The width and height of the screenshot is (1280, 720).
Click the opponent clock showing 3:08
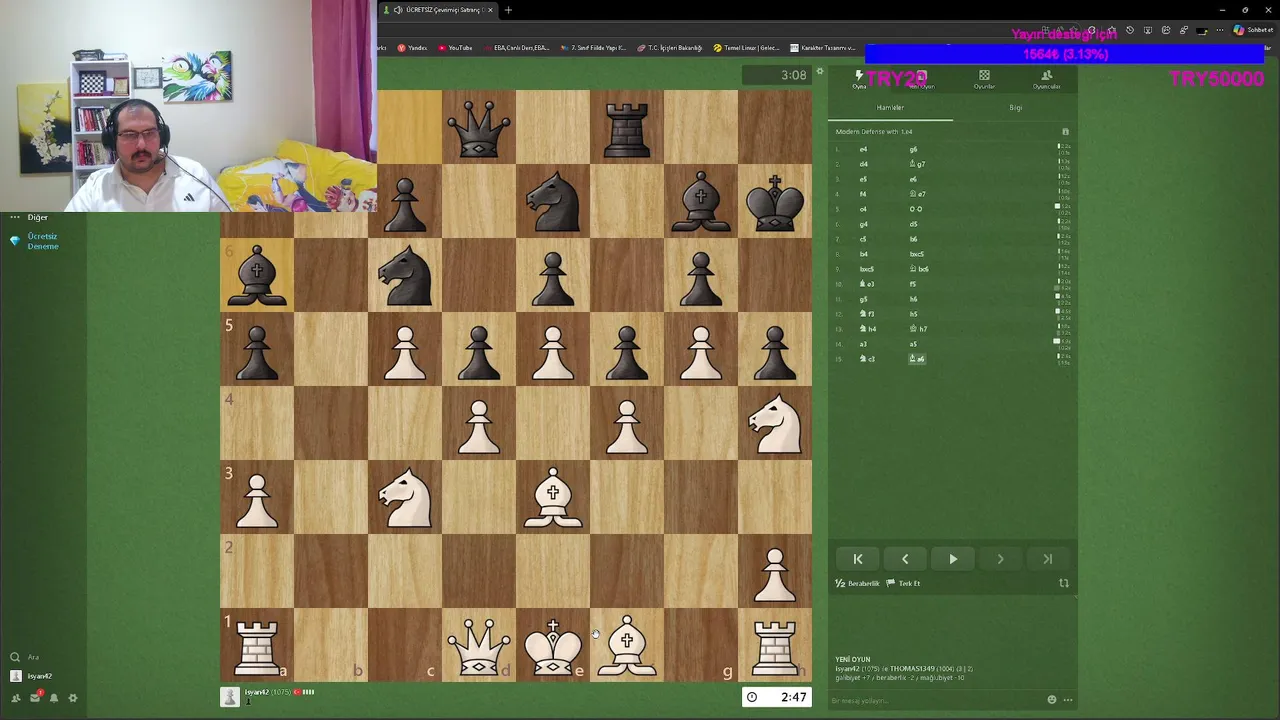pyautogui.click(x=777, y=75)
